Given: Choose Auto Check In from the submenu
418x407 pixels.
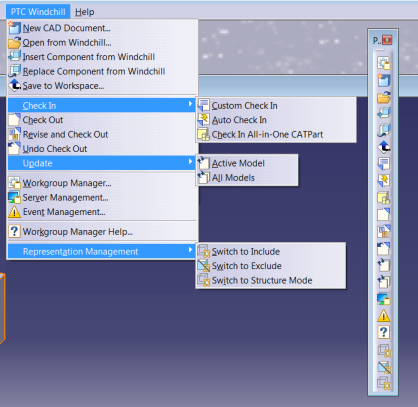Looking at the screenshot, I should 276,120.
